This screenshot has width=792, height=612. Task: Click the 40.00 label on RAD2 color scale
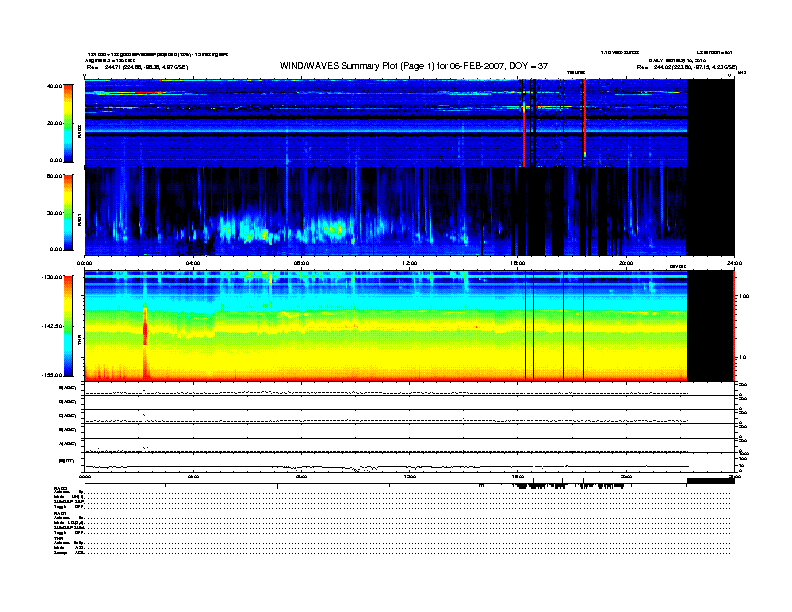tap(54, 87)
